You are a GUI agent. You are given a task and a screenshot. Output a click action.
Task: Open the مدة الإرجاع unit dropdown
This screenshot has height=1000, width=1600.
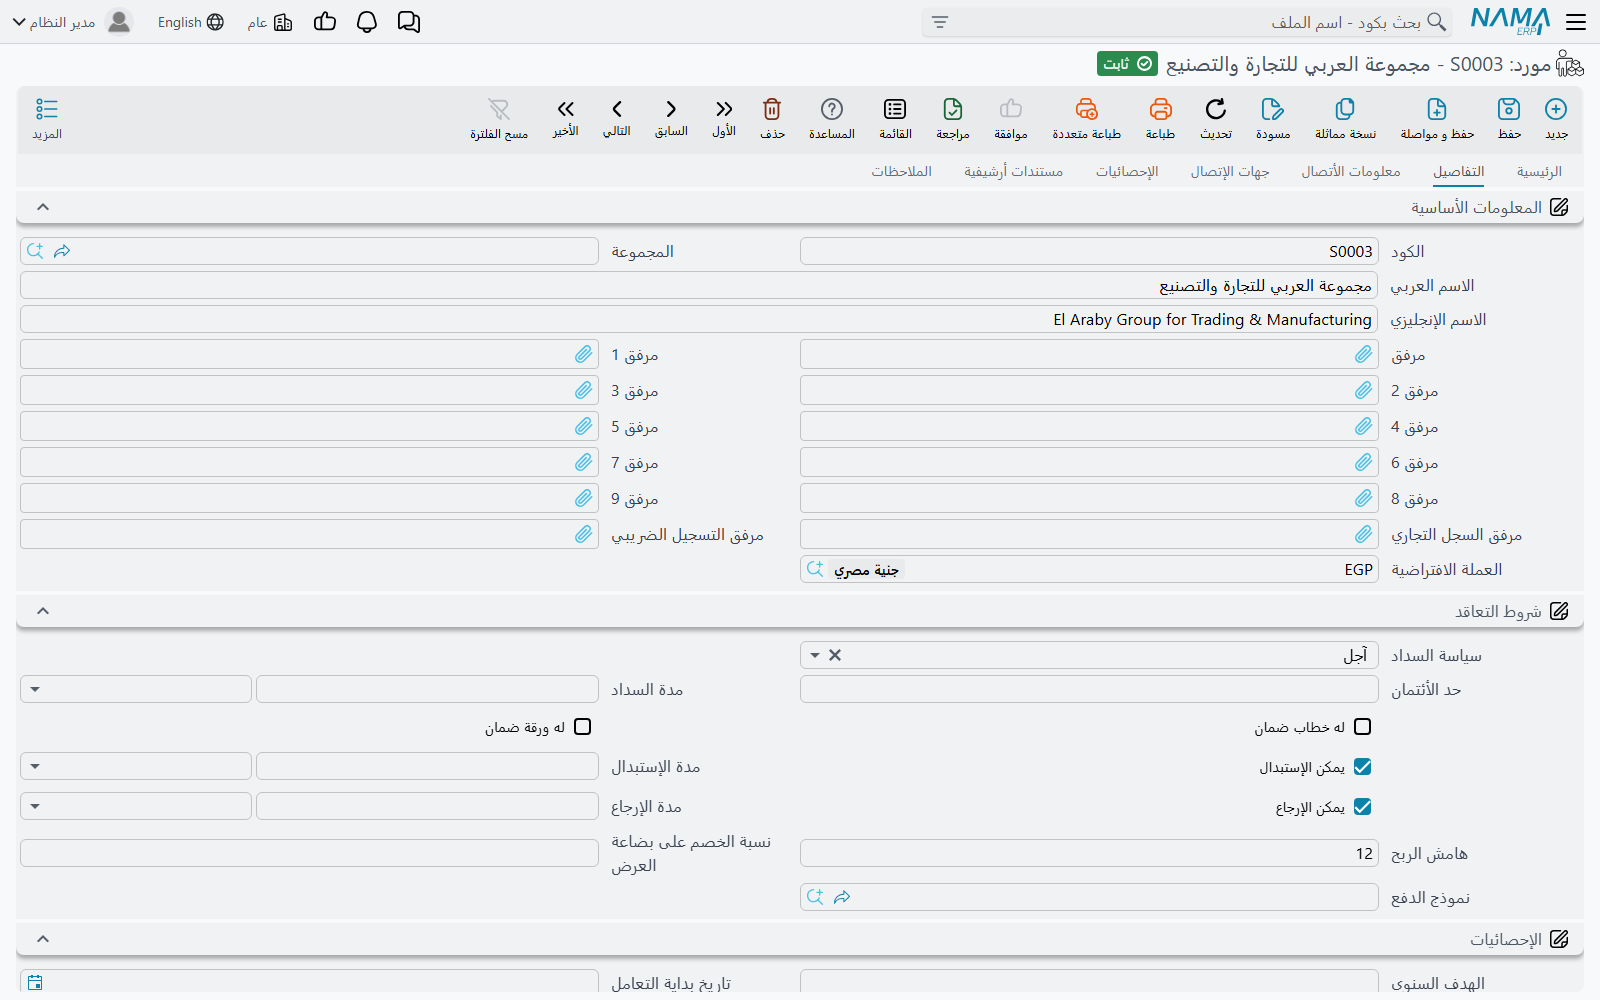pos(35,806)
